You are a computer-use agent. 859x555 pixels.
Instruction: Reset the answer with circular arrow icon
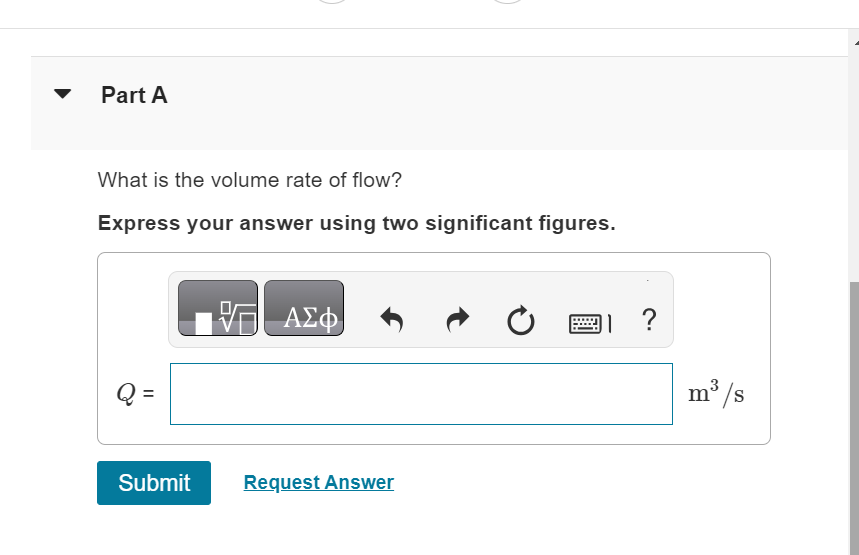519,321
